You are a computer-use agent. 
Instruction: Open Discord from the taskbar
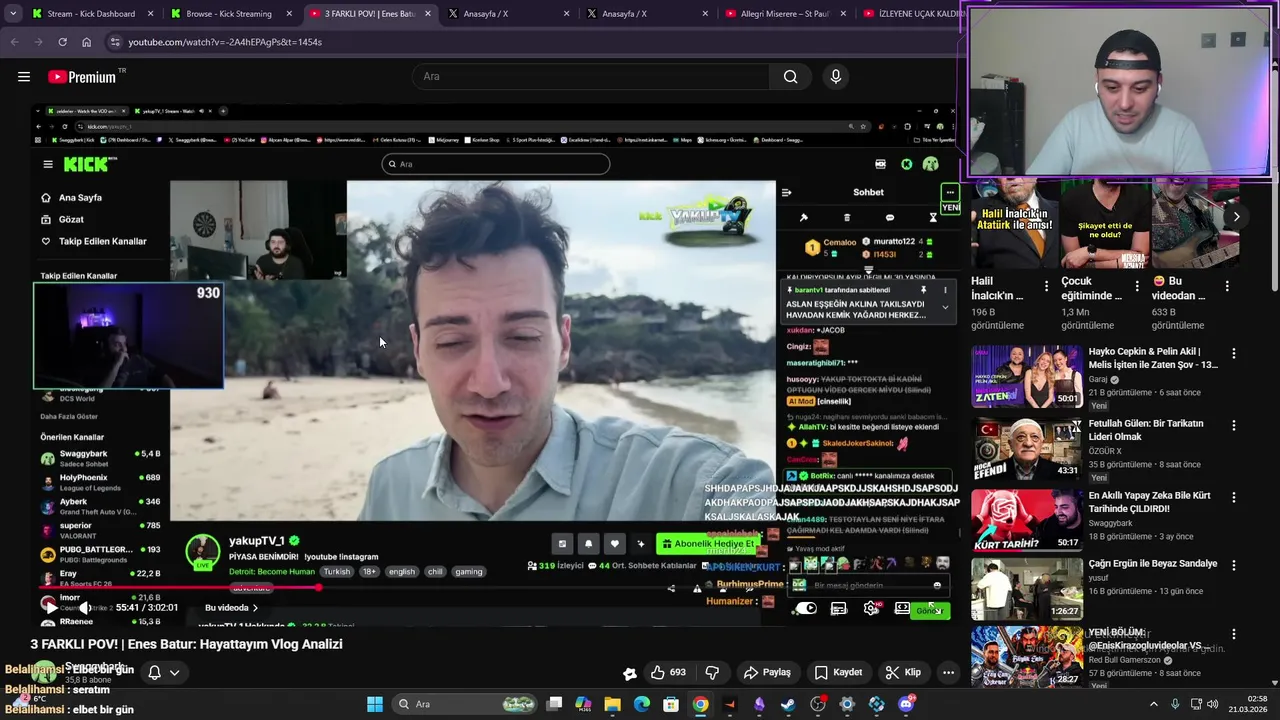906,704
